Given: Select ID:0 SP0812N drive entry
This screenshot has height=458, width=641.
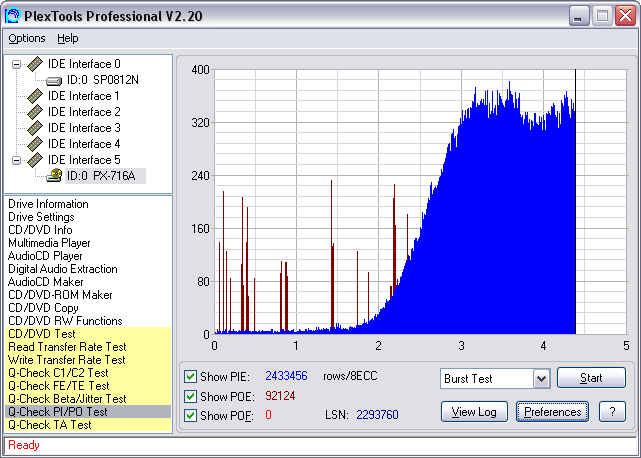Looking at the screenshot, I should [103, 80].
